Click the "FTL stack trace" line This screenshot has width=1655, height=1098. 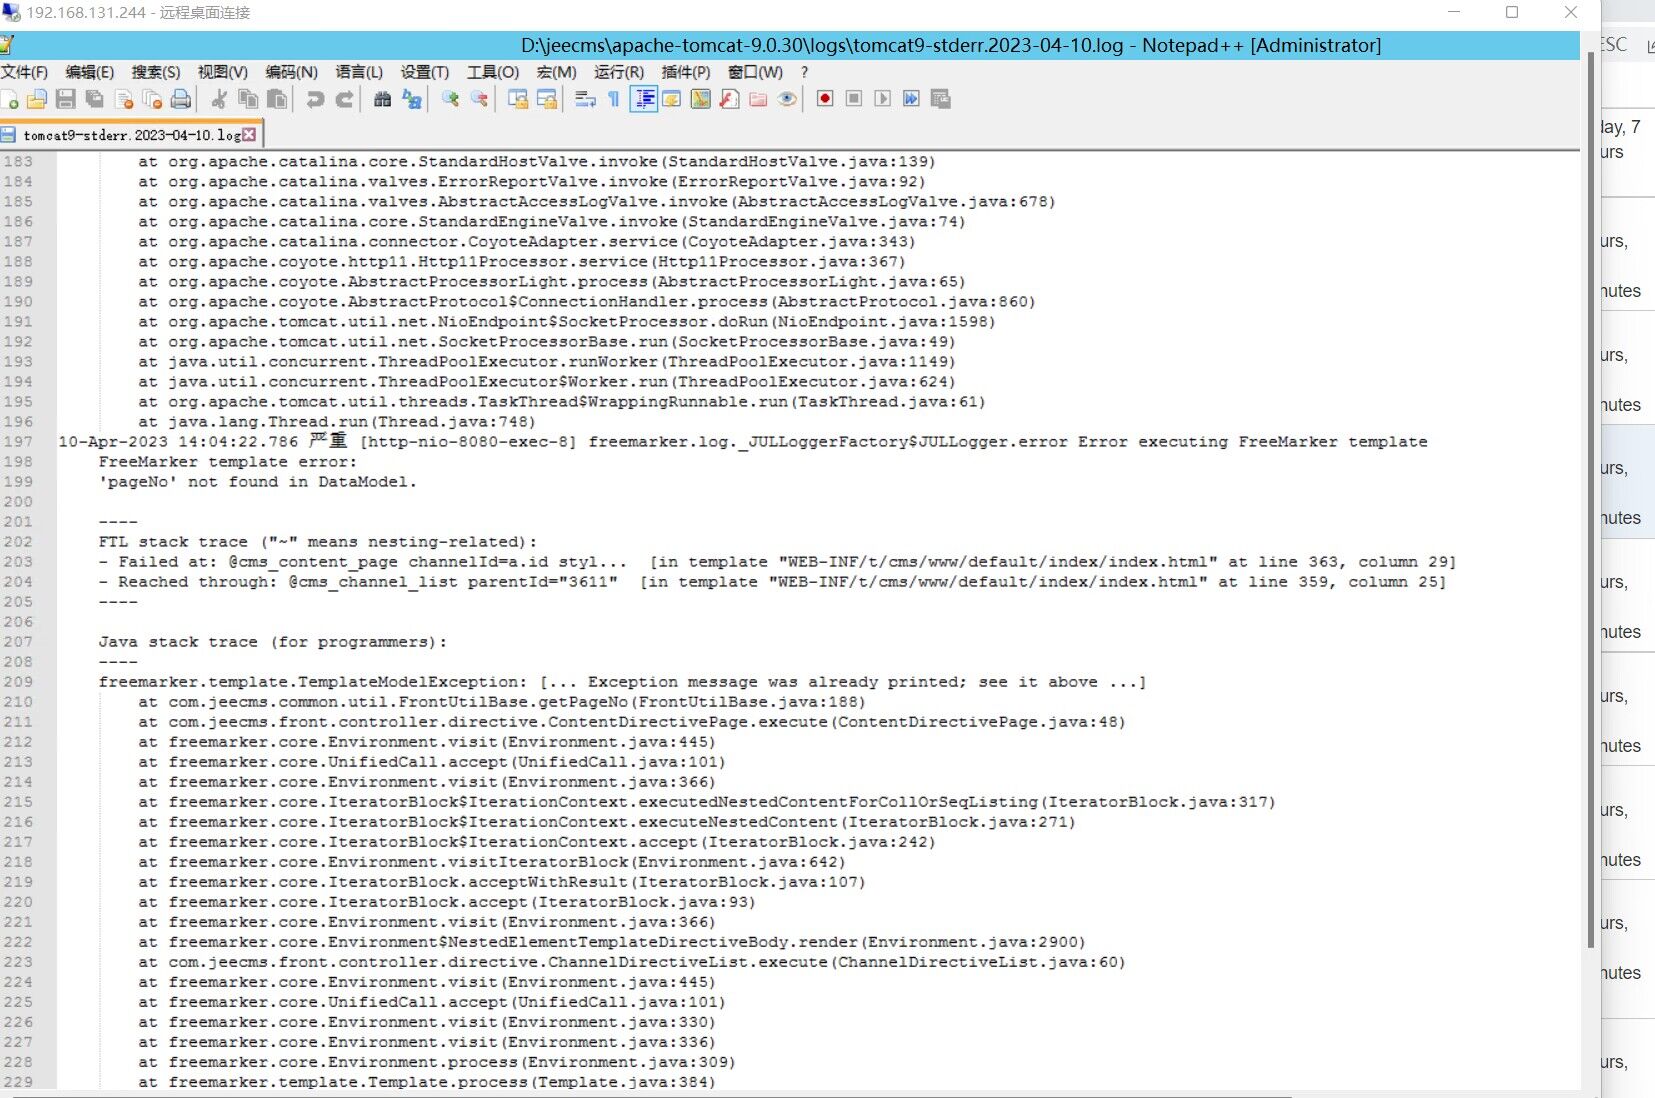[x=318, y=542]
